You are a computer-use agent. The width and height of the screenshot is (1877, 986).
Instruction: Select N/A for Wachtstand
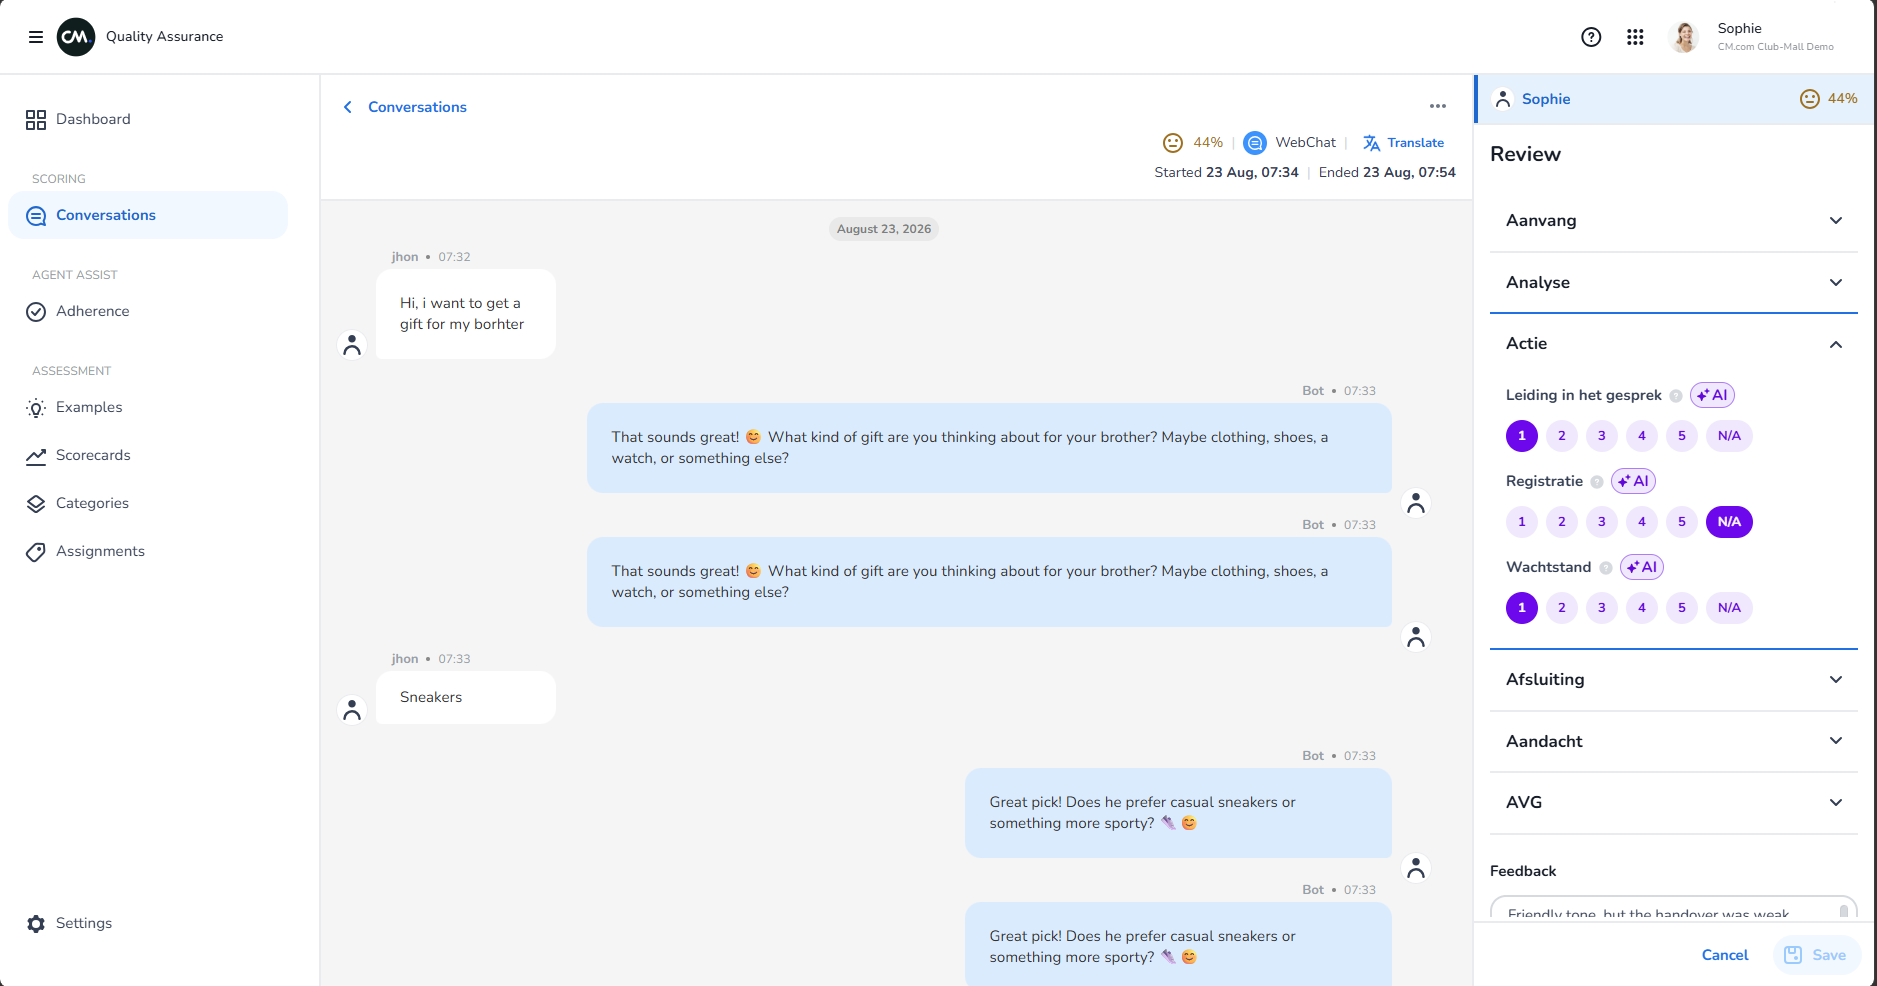[x=1729, y=608]
